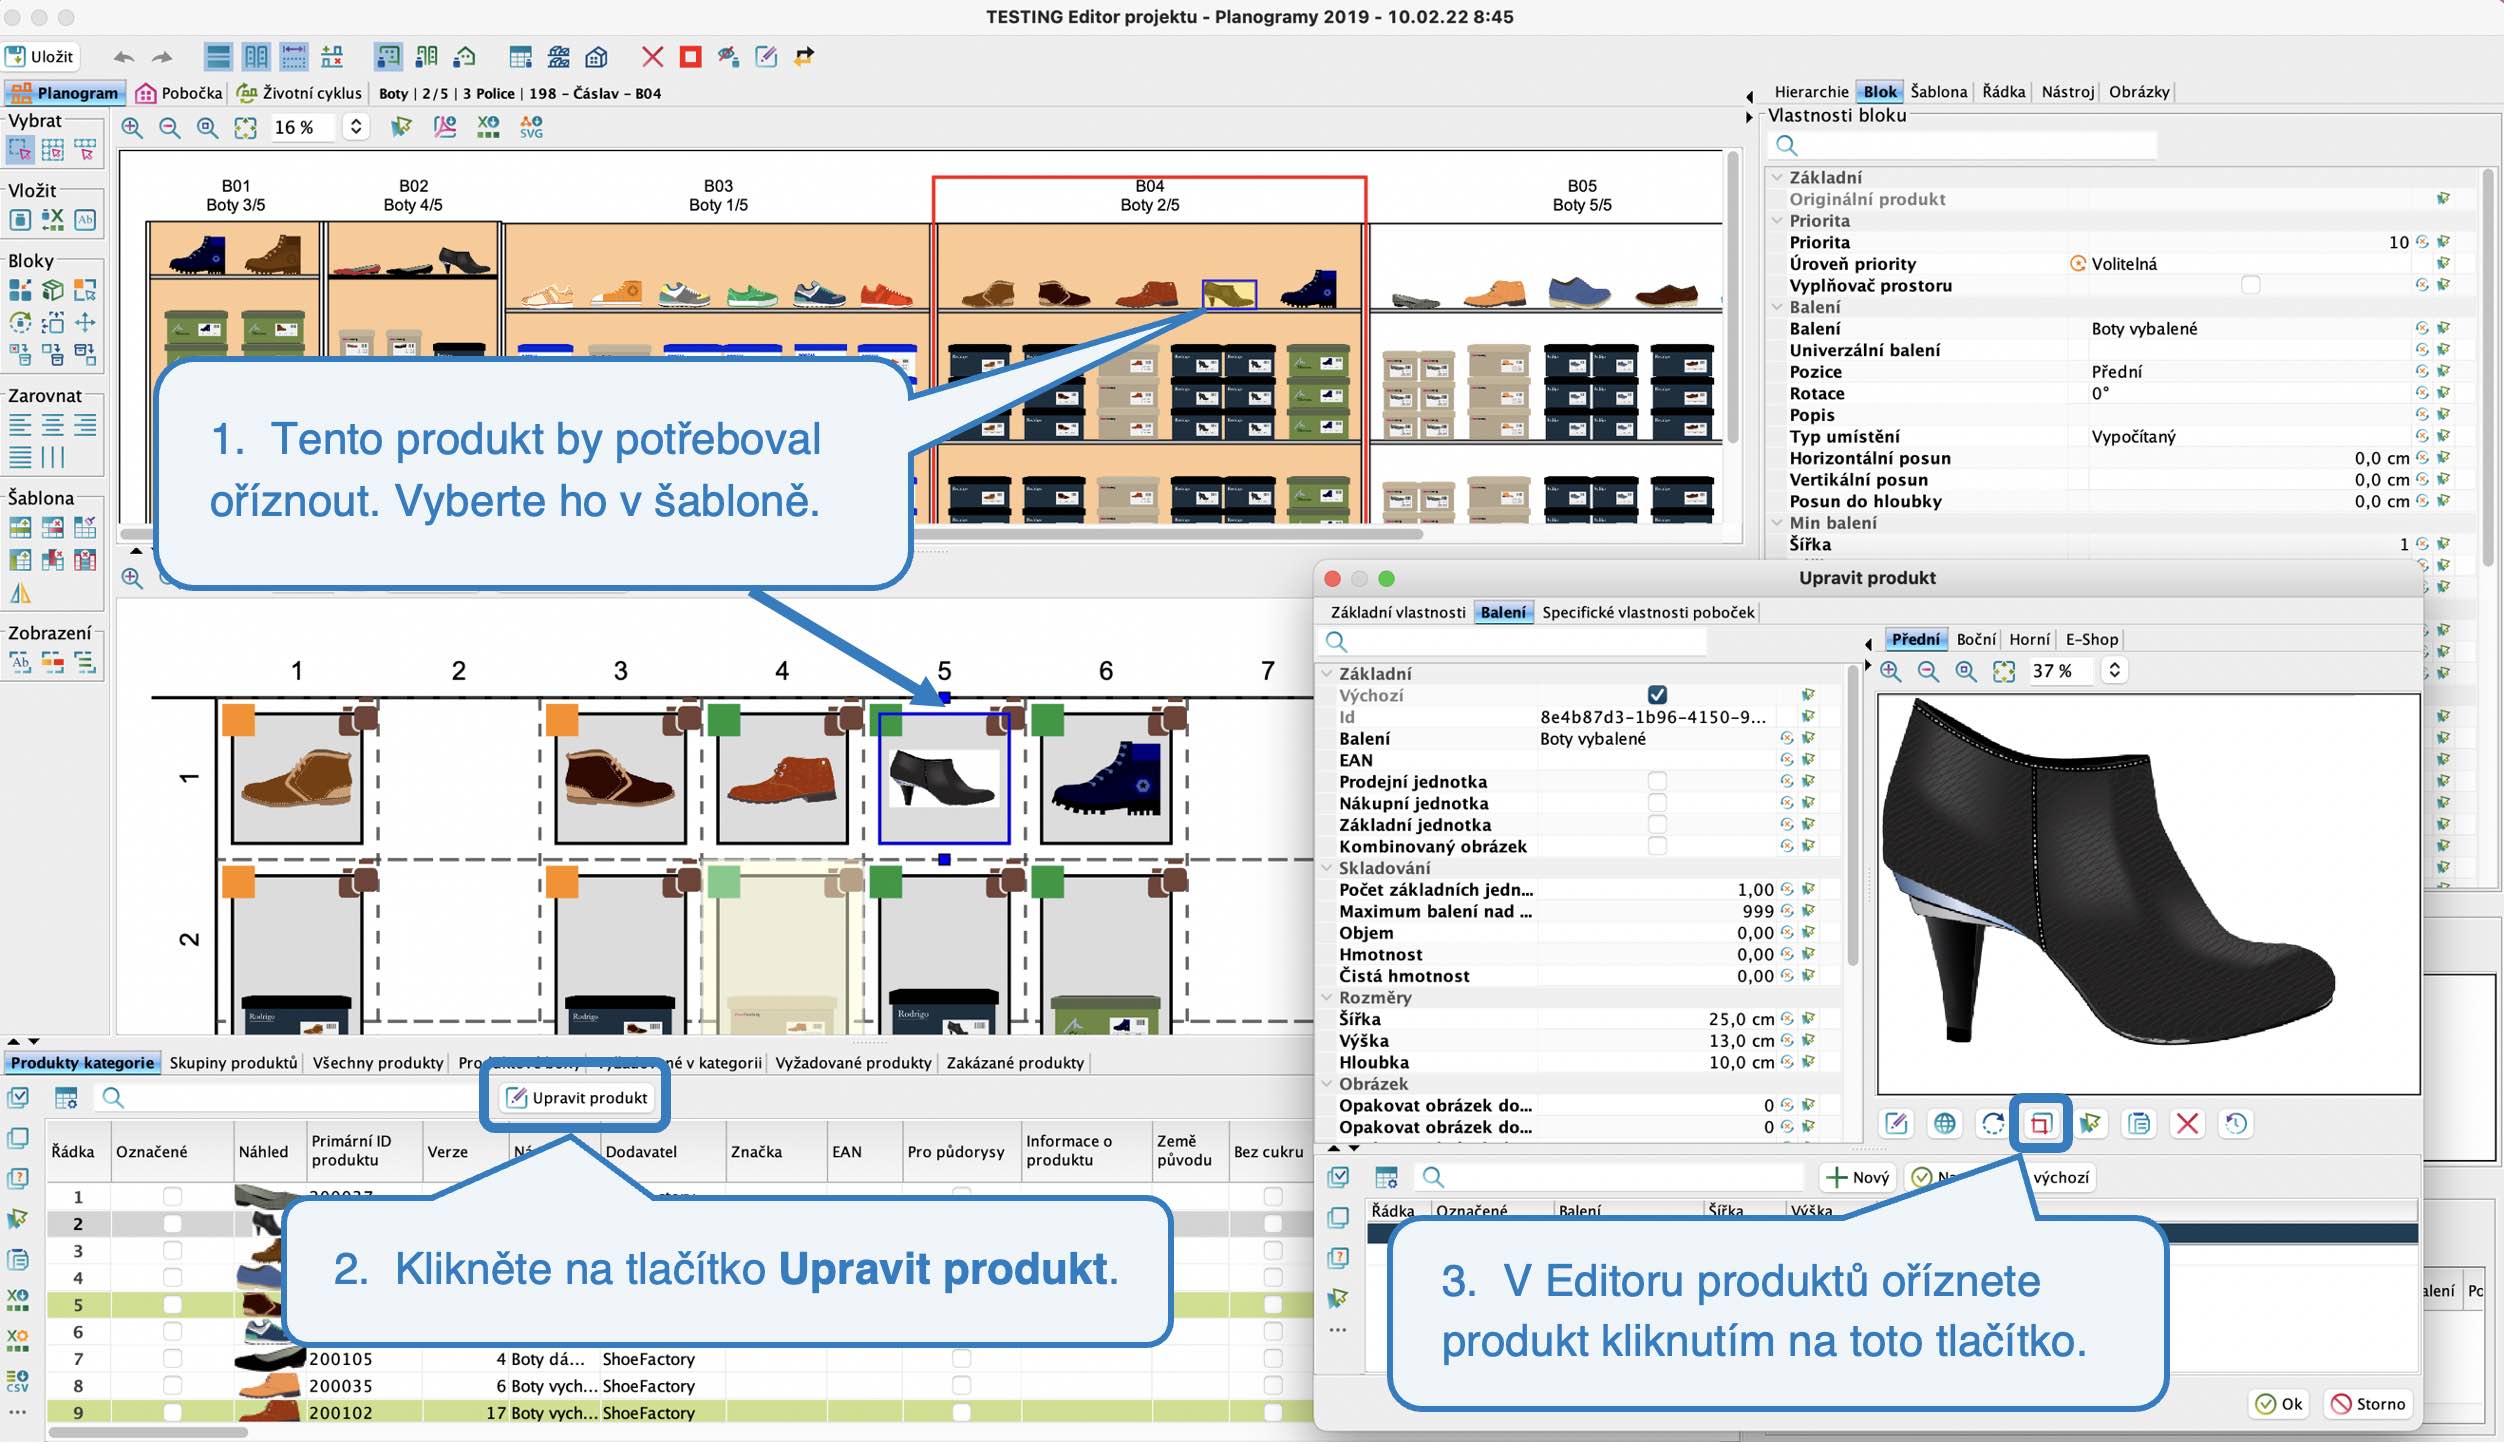Click the paste clipboard icon under the product image
2504x1444 pixels.
point(2139,1123)
